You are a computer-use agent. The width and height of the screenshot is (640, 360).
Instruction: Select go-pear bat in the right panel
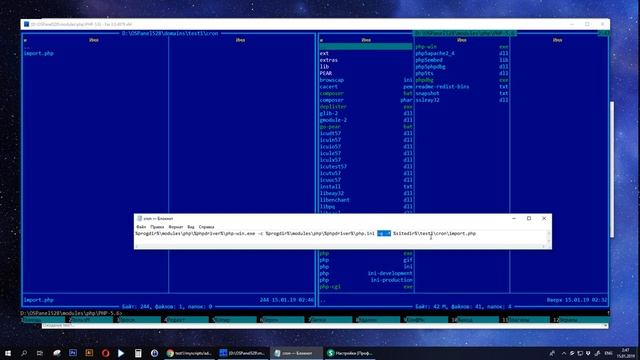coord(366,127)
